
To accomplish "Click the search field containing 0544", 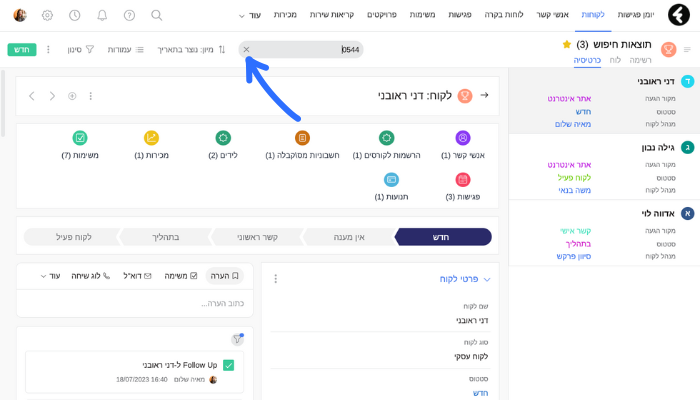I will (x=301, y=50).
